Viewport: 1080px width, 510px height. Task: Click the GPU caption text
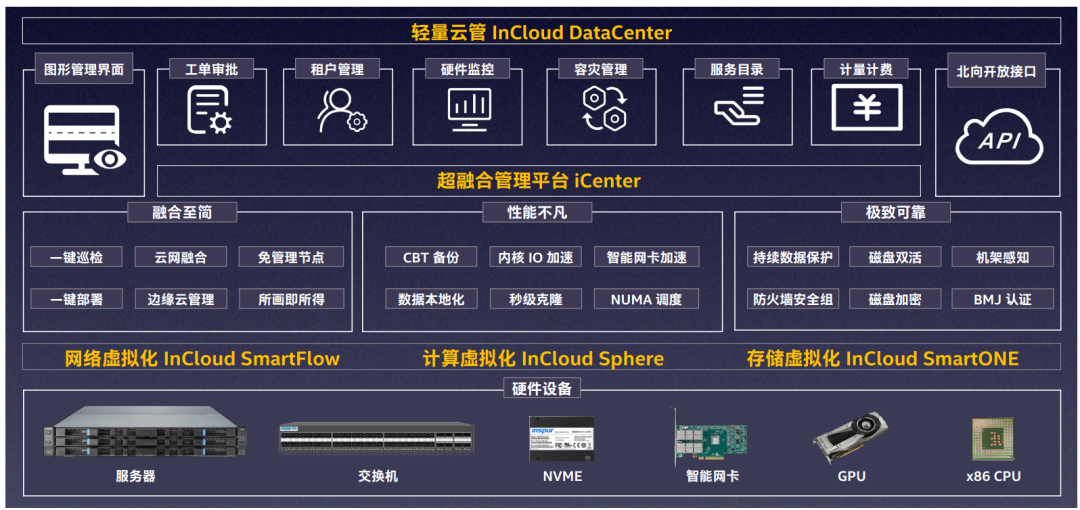pyautogui.click(x=851, y=476)
